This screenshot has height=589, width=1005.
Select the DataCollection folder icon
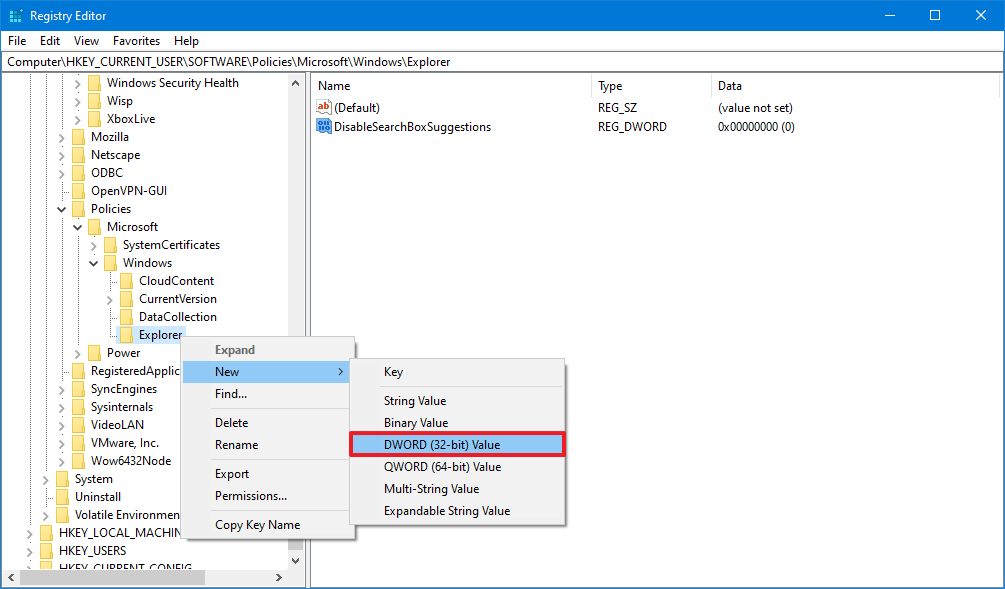tap(126, 317)
